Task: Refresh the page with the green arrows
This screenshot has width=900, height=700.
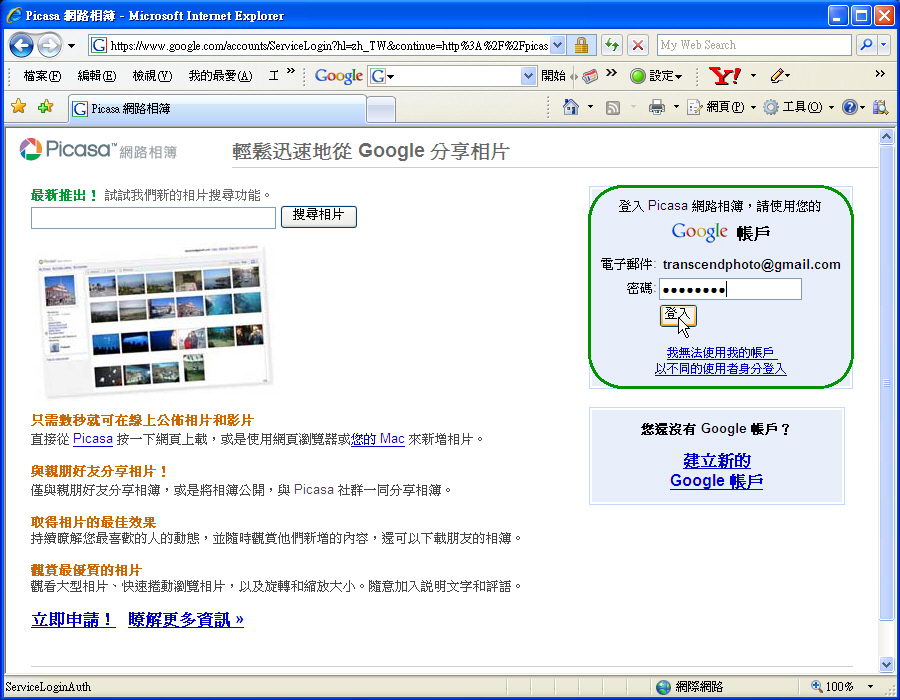Action: click(x=612, y=45)
